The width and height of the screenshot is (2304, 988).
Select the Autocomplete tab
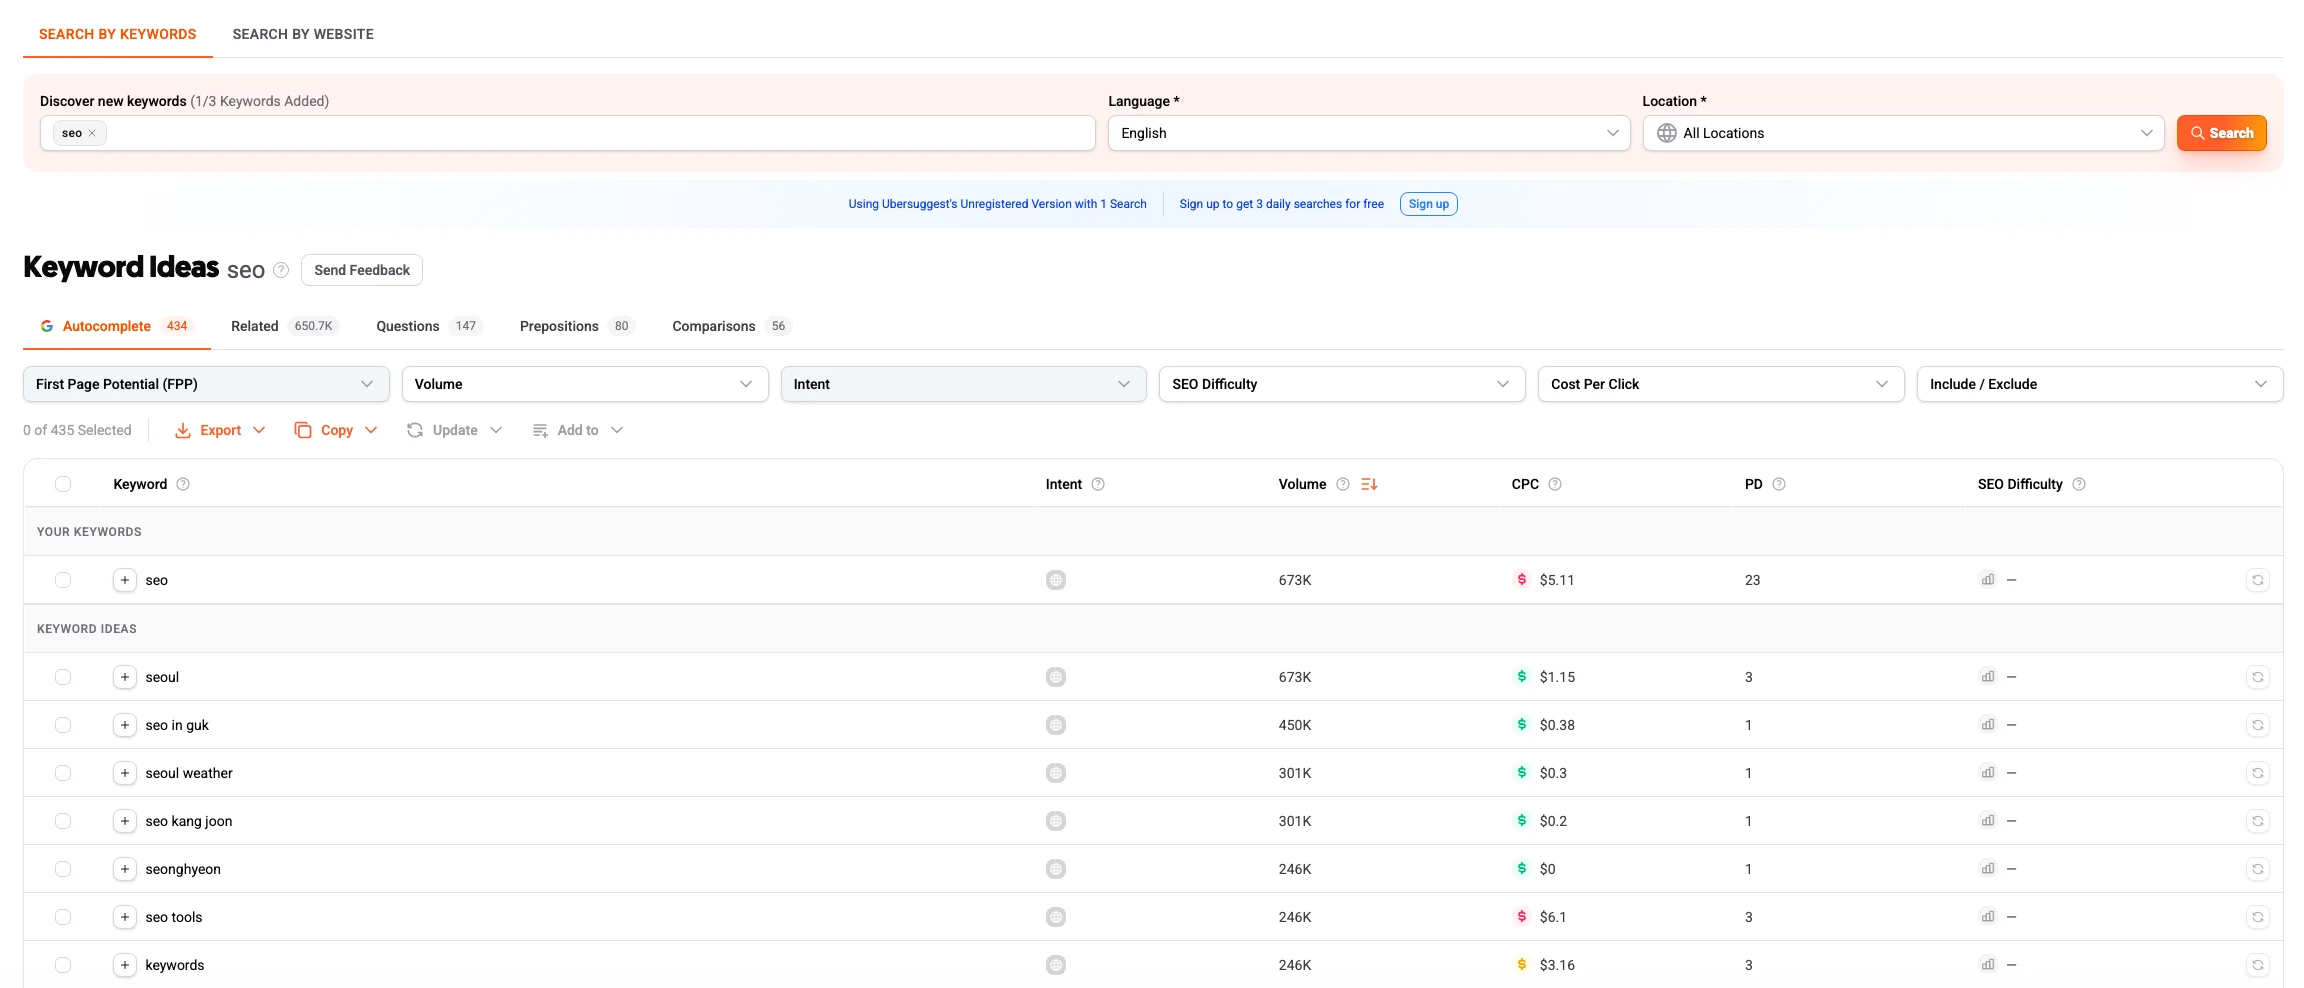click(x=116, y=326)
